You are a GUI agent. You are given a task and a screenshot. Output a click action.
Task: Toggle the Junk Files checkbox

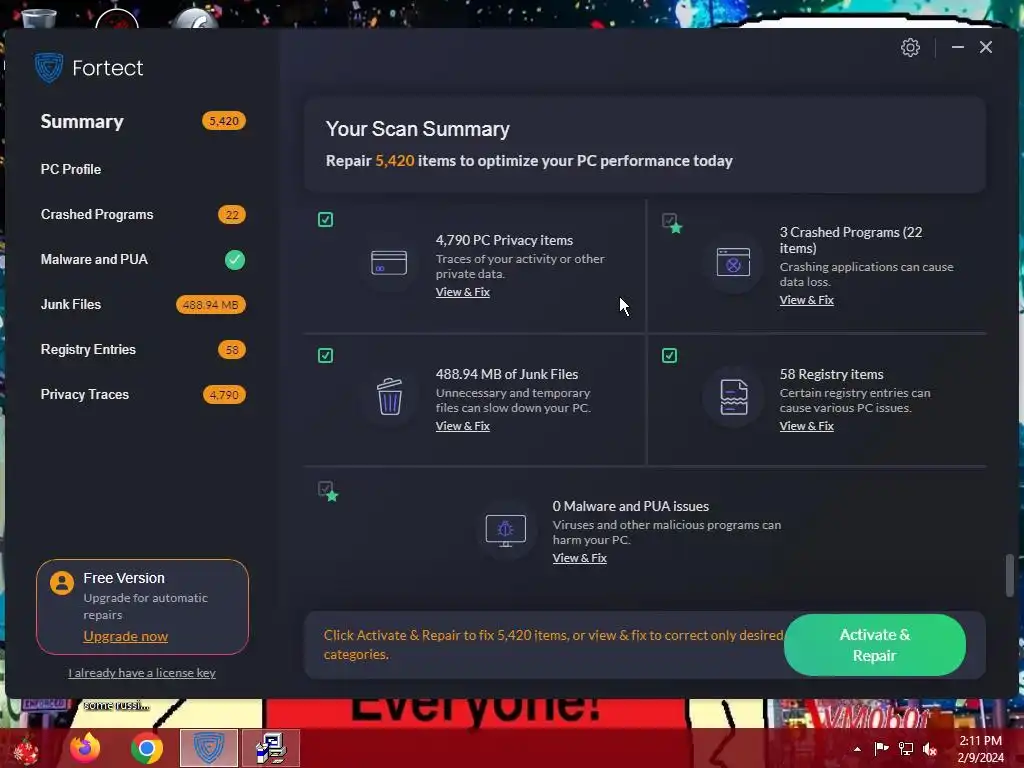coord(325,355)
